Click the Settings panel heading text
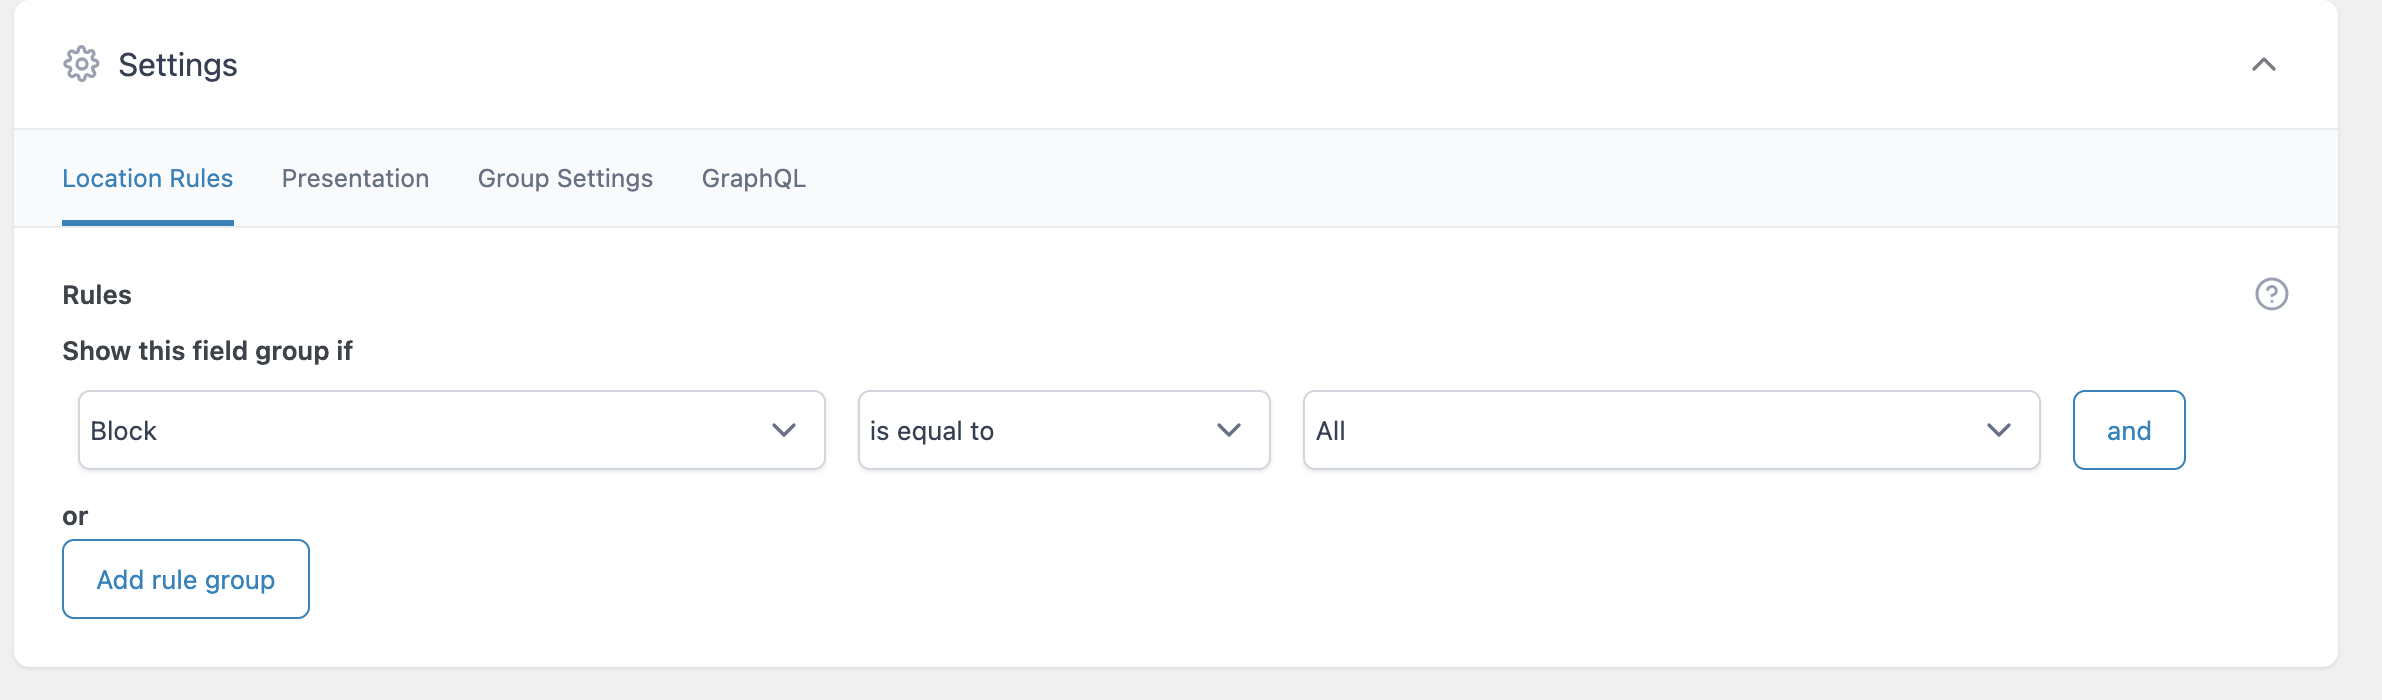 click(178, 65)
